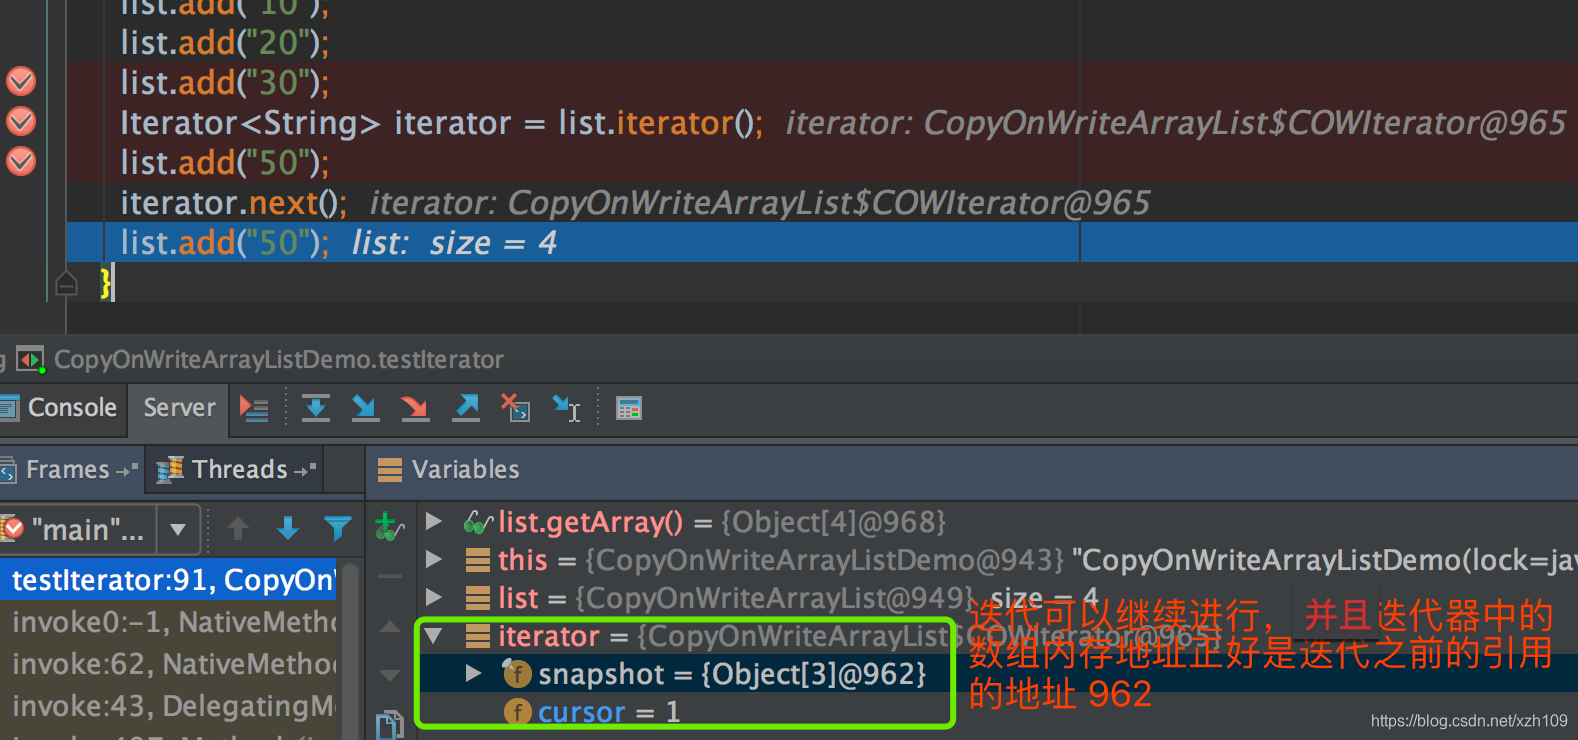The image size is (1578, 740).
Task: Click the CopyOnWriteArrayListDemo.testIterator run config icon
Action: [x=30, y=359]
